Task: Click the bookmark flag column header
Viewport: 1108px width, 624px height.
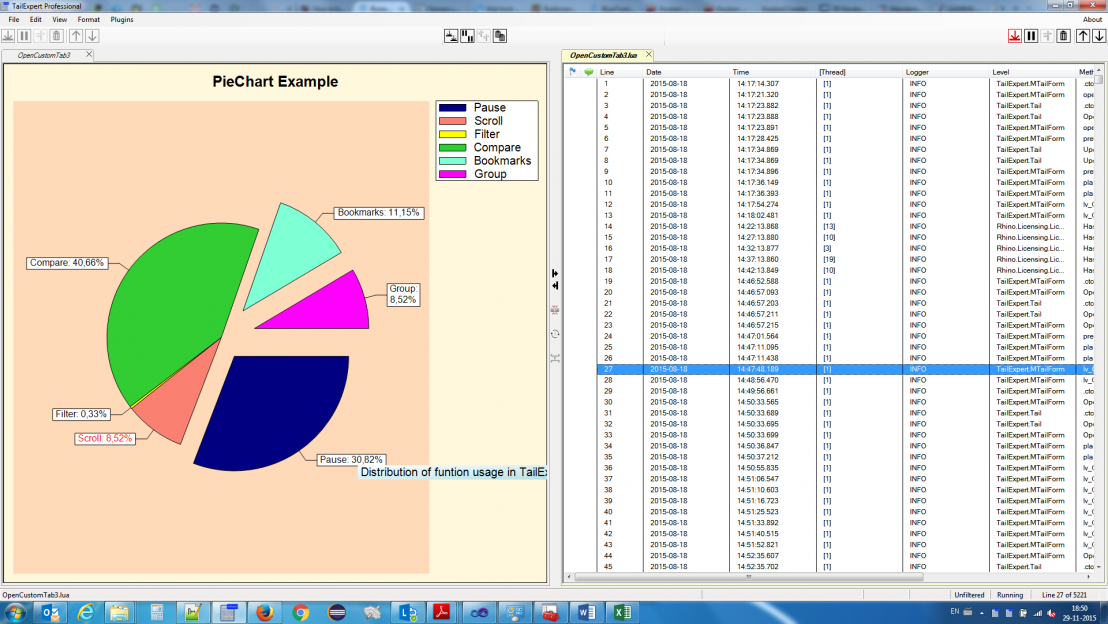Action: pos(572,72)
